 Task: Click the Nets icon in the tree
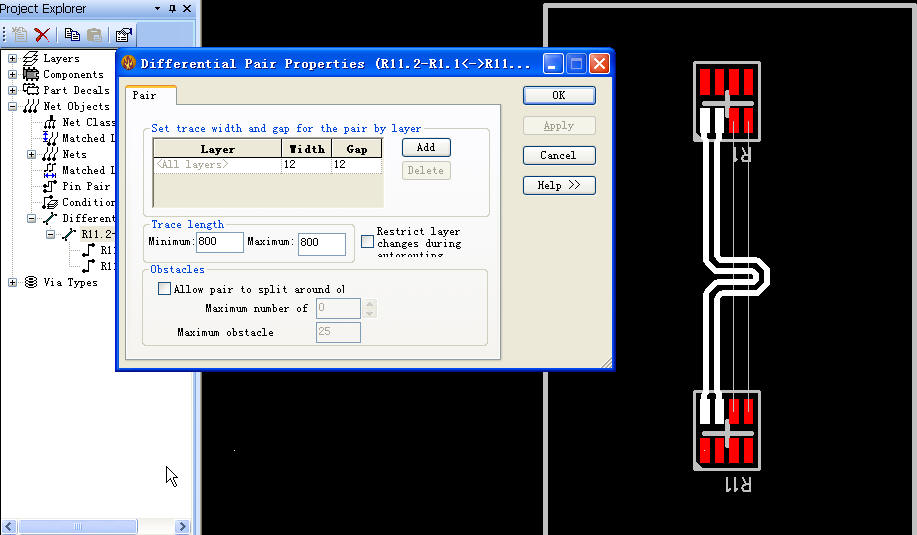50,154
